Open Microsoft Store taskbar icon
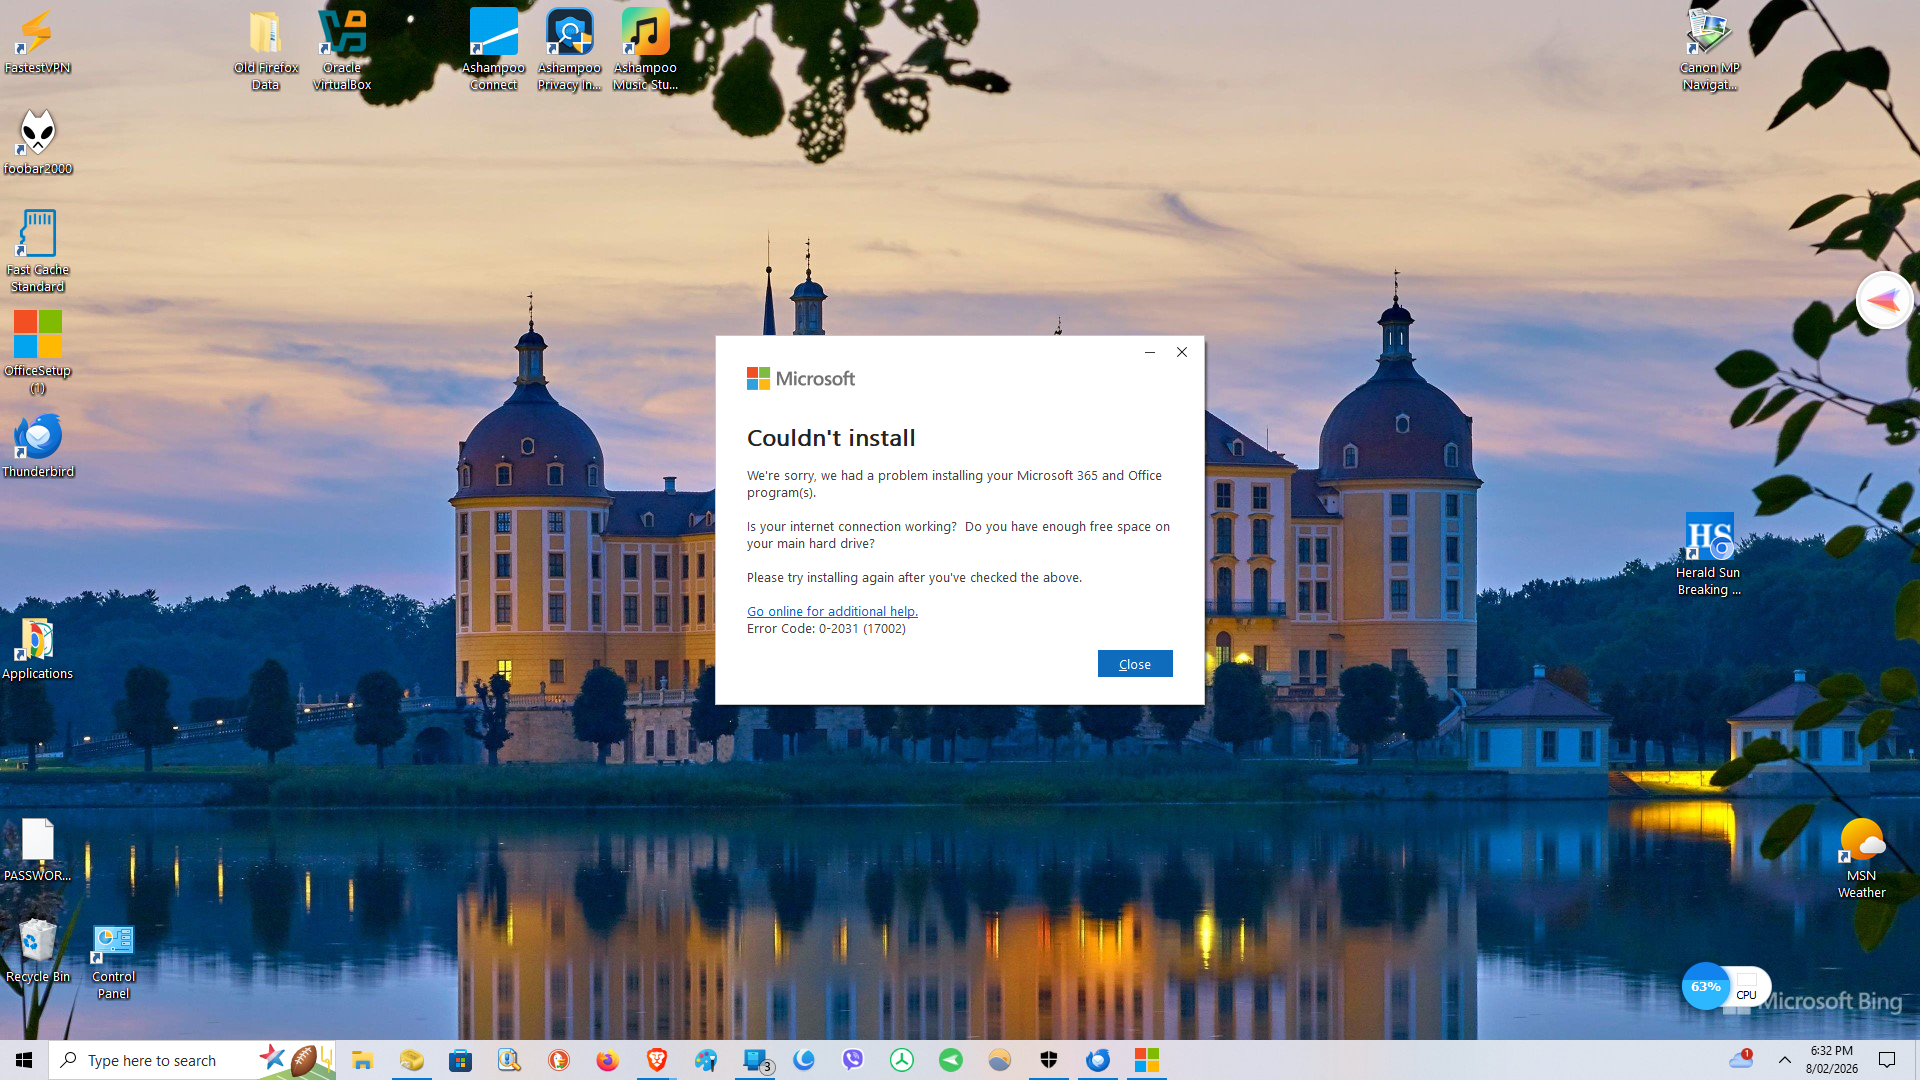 pyautogui.click(x=460, y=1060)
